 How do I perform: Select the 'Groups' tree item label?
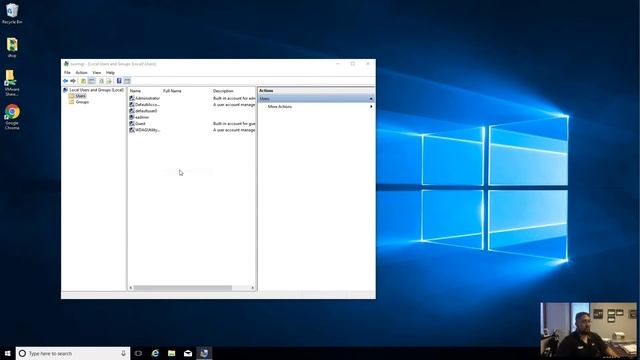coord(82,102)
